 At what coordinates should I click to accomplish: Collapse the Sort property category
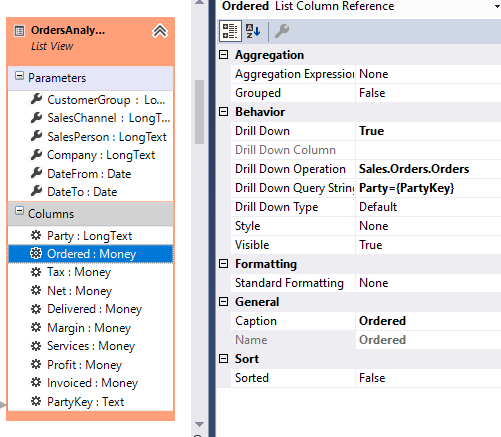click(x=224, y=359)
